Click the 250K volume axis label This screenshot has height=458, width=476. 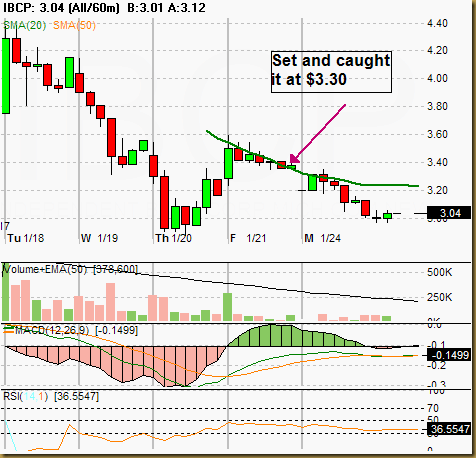440,297
